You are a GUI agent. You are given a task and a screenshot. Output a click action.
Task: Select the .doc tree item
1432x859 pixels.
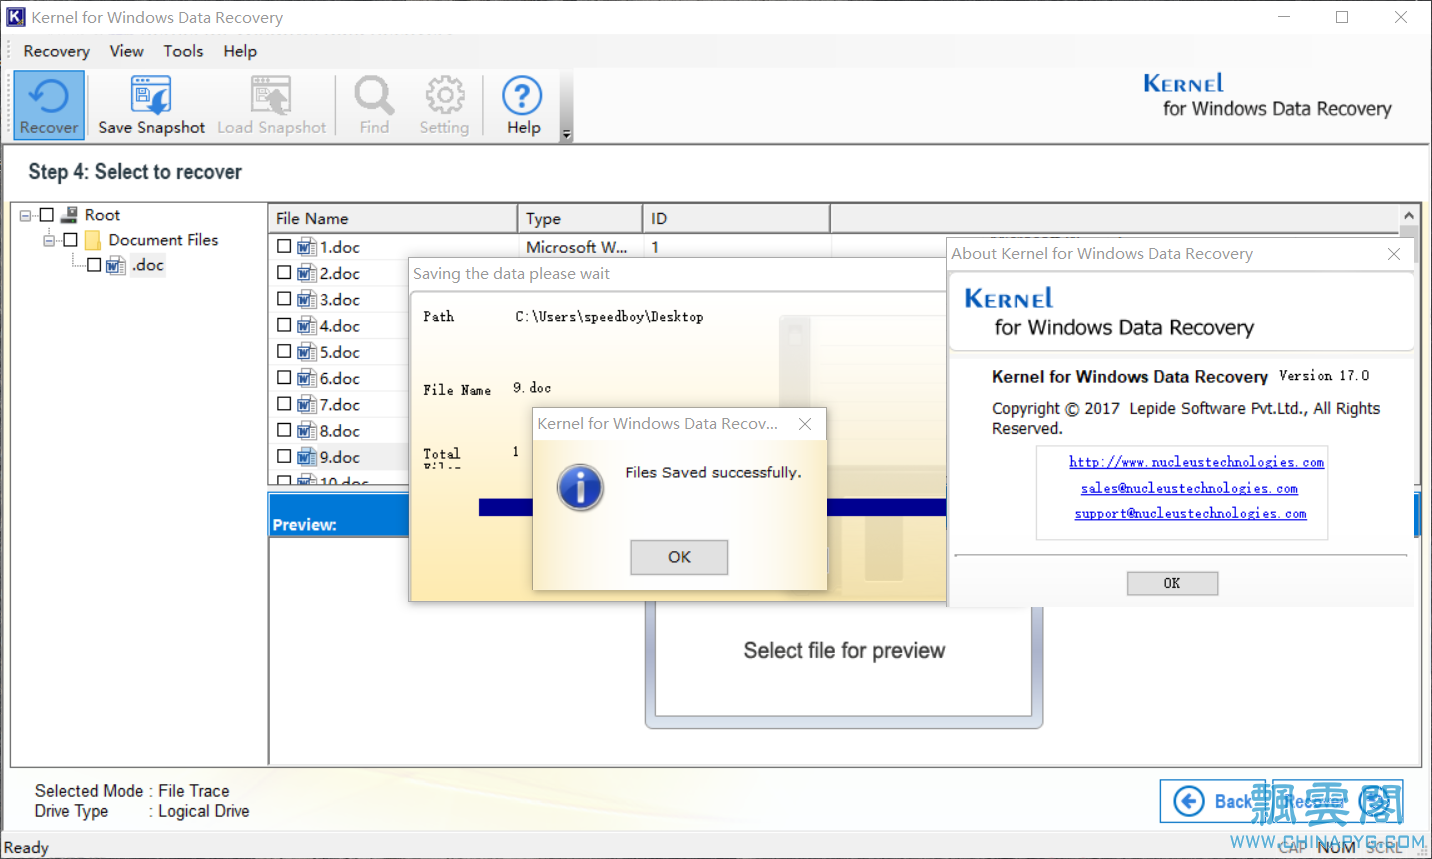point(148,265)
